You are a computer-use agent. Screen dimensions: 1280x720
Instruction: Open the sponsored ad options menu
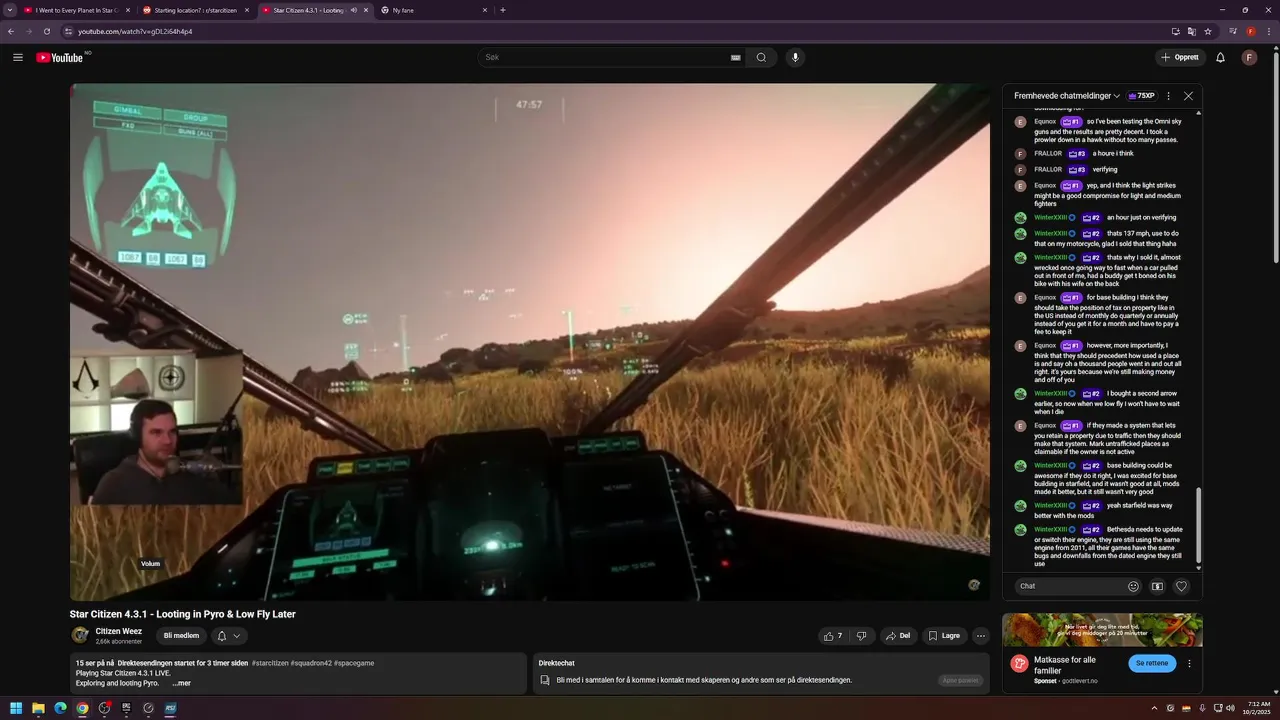[1189, 663]
